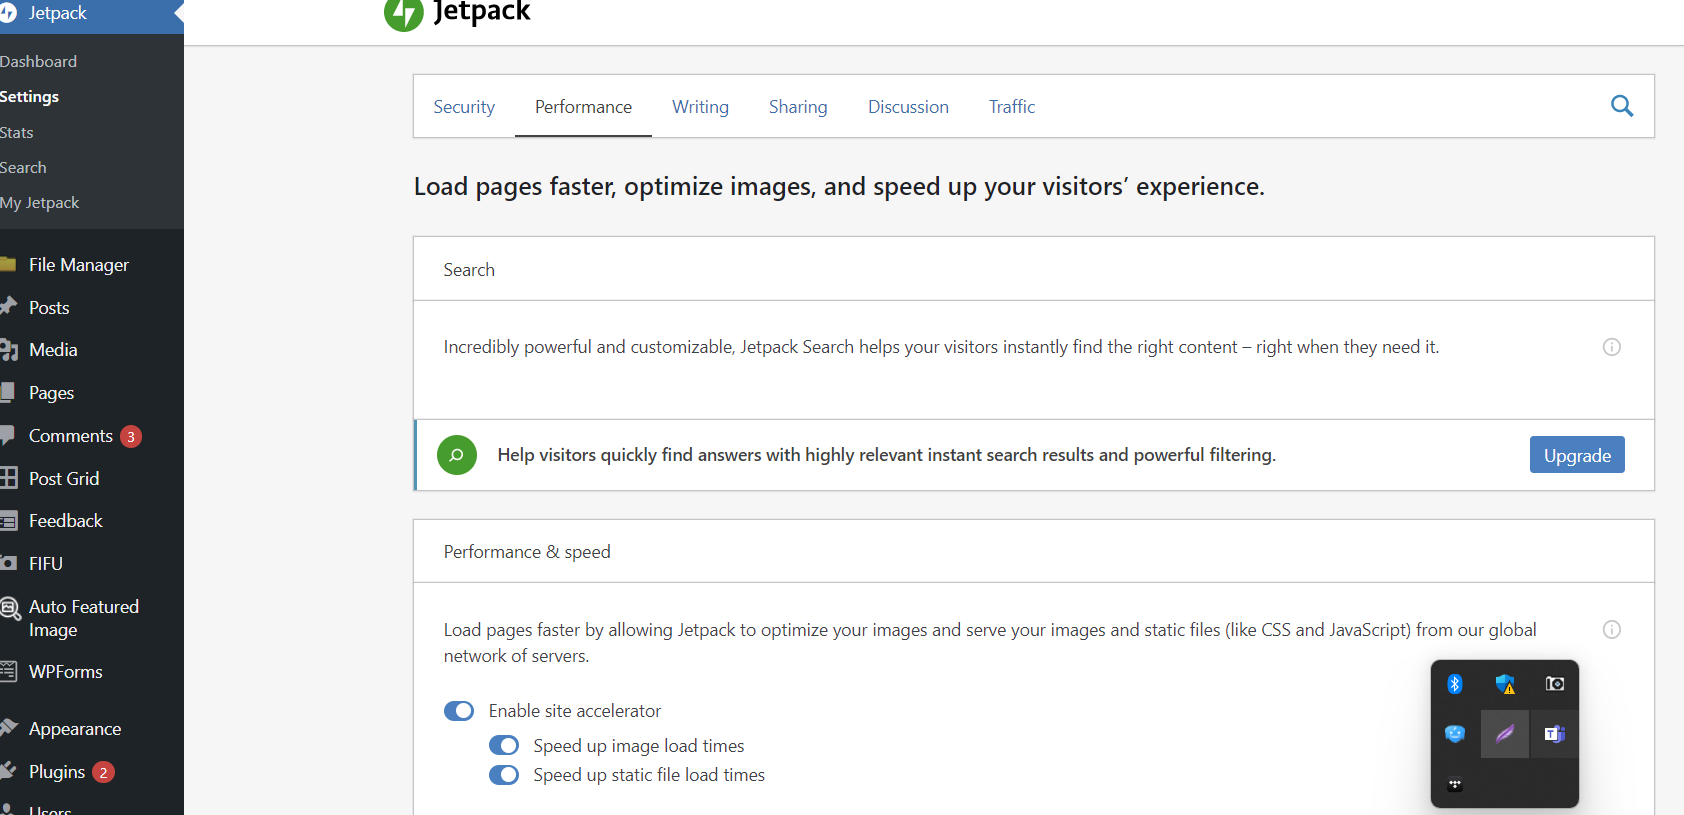Open the Writing tab

700,107
